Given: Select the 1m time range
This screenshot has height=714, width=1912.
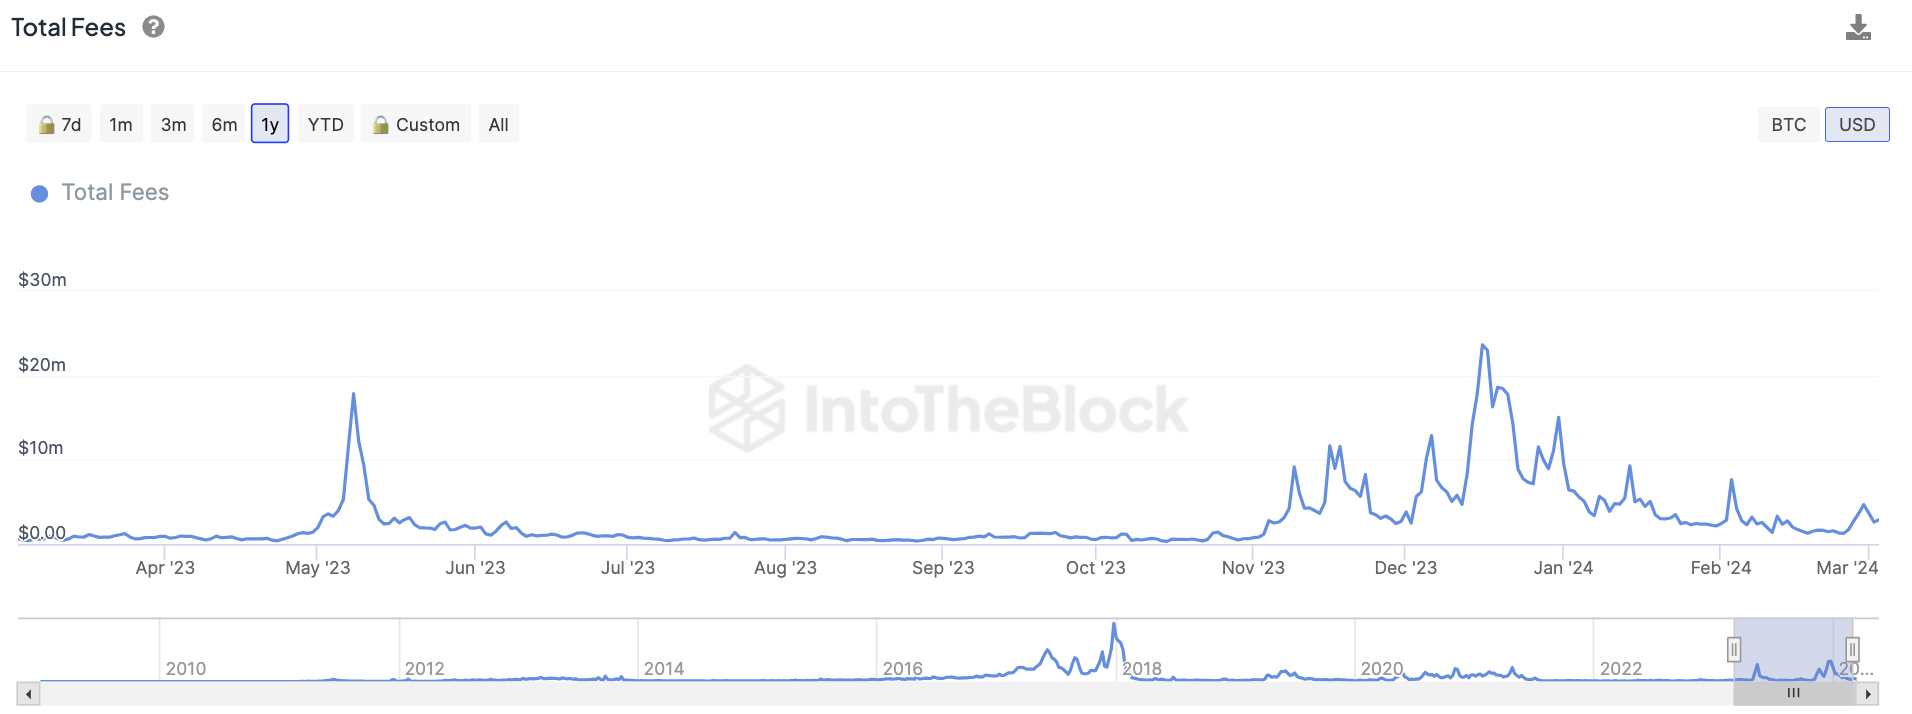Looking at the screenshot, I should [121, 125].
